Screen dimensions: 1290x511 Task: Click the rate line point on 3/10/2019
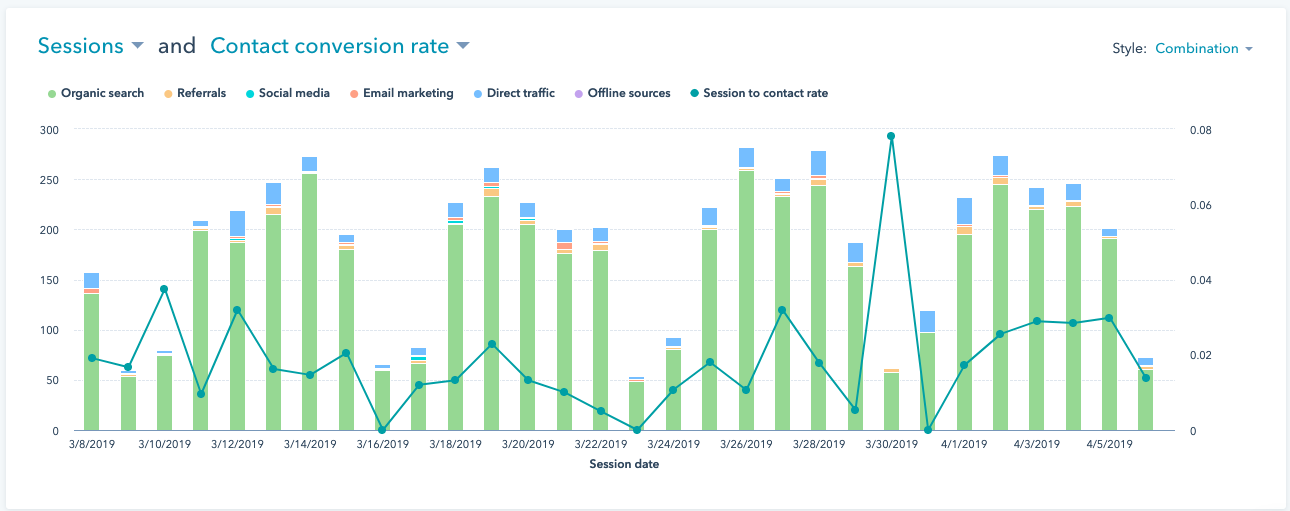[164, 289]
